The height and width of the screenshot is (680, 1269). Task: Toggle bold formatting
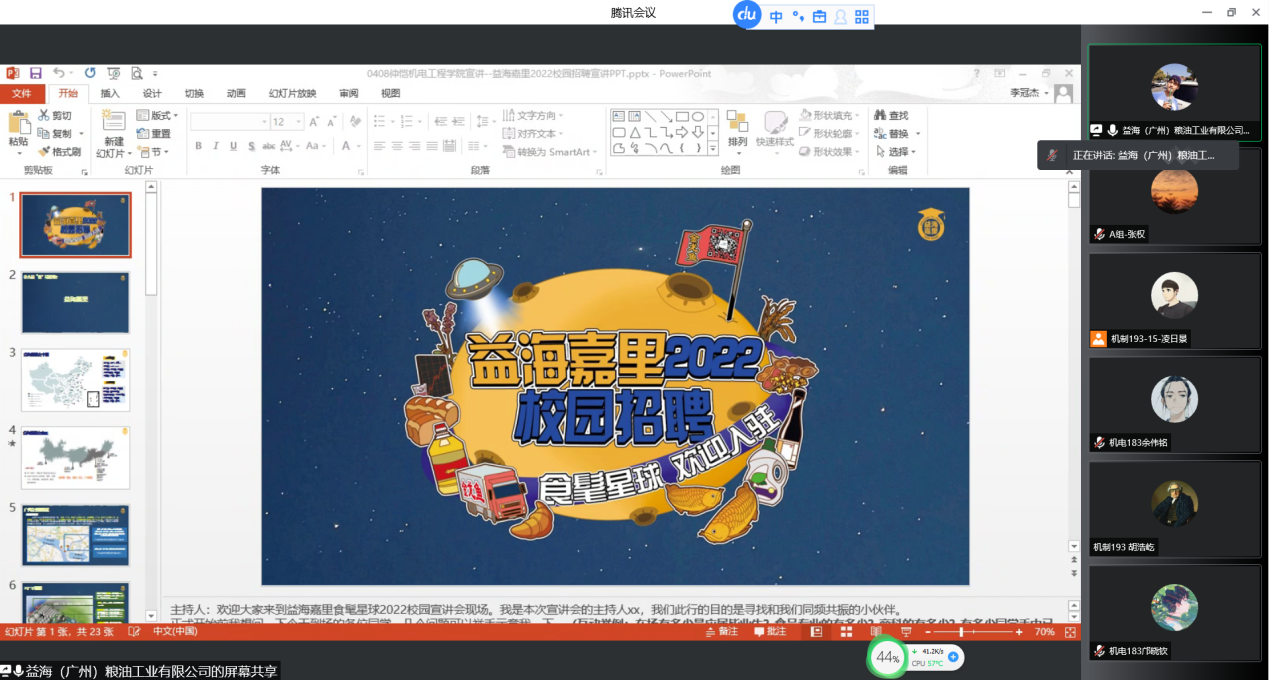[199, 146]
